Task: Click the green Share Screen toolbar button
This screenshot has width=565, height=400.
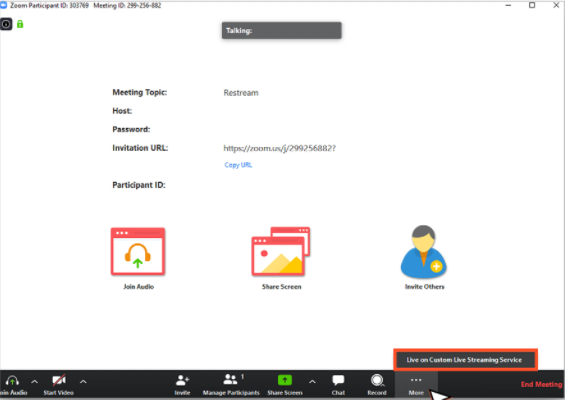Action: [x=285, y=380]
